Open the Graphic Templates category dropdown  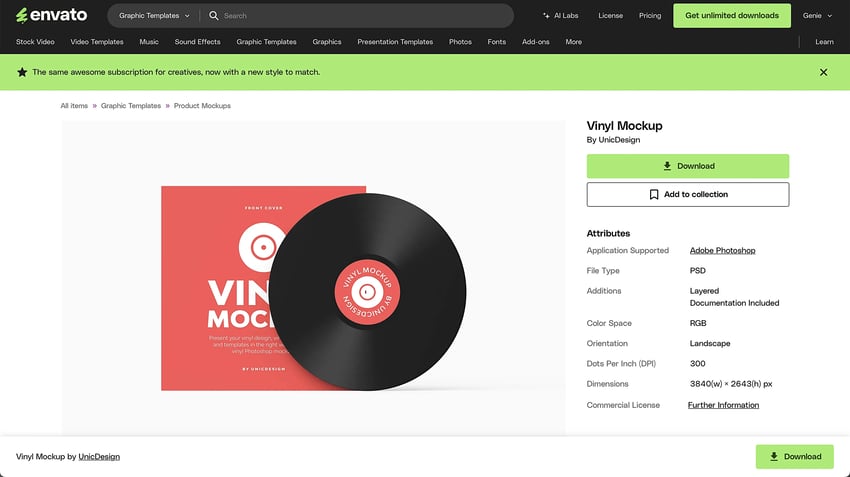154,16
